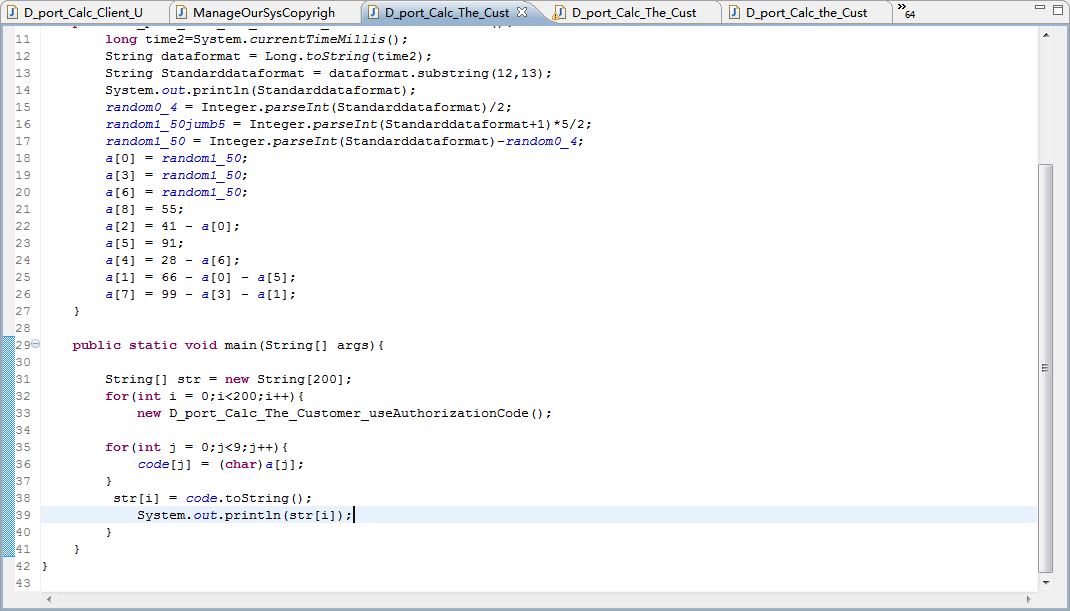Click the horizontal scrollbar right arrow
Image resolution: width=1070 pixels, height=611 pixels.
point(1029,599)
